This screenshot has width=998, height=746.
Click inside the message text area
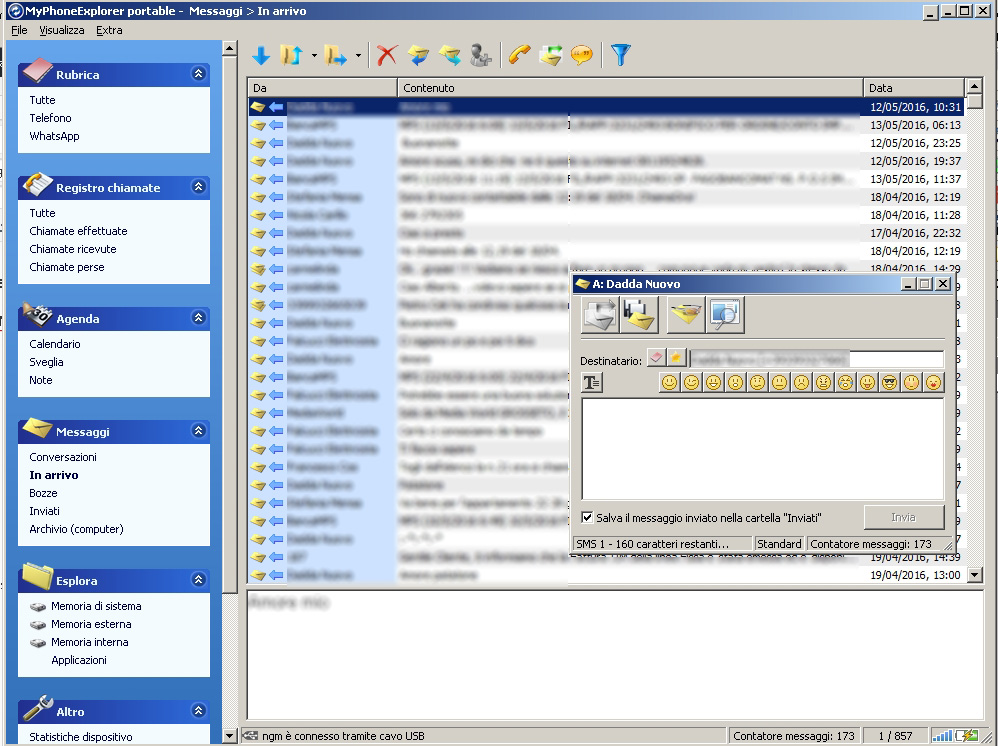click(763, 449)
